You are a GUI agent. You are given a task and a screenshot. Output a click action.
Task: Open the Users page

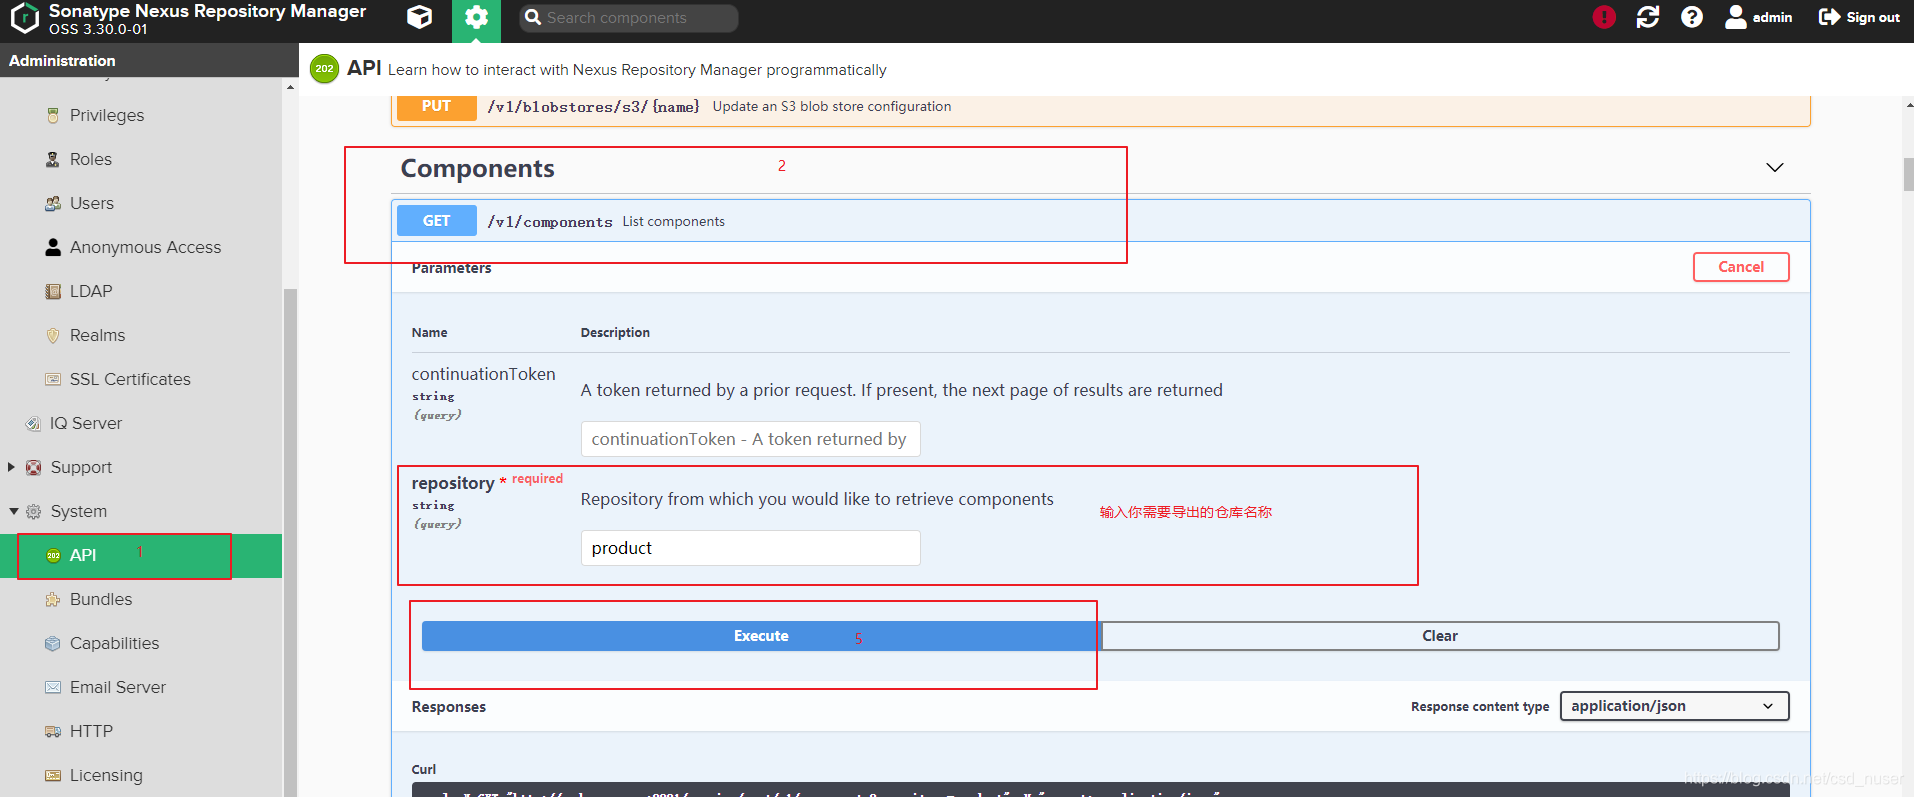point(92,203)
